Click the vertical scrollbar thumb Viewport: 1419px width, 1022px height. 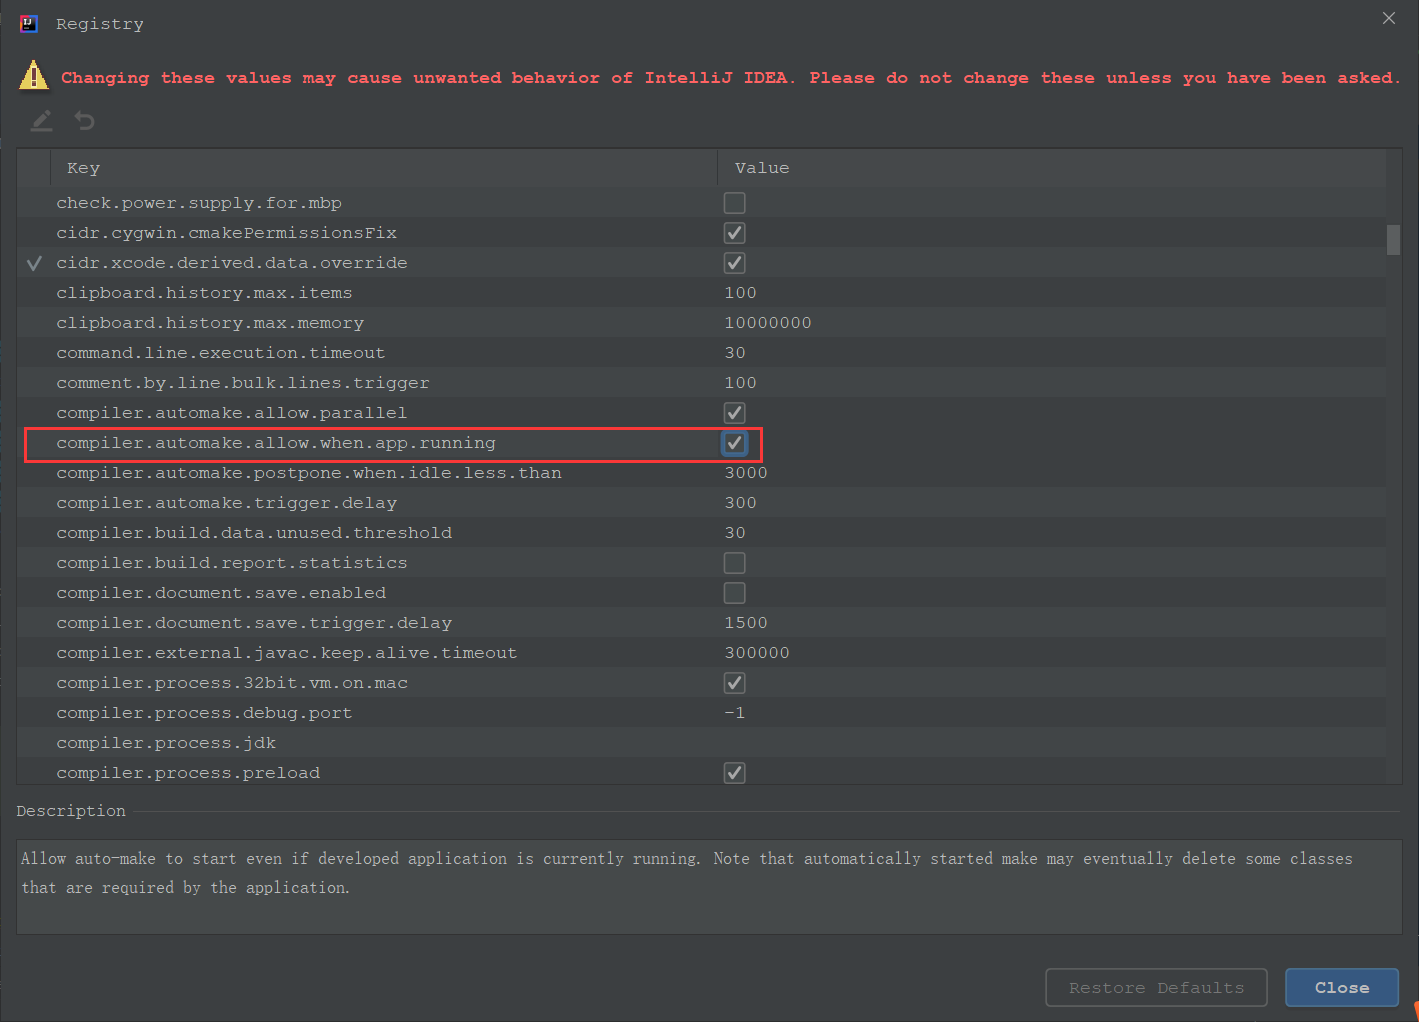point(1393,240)
